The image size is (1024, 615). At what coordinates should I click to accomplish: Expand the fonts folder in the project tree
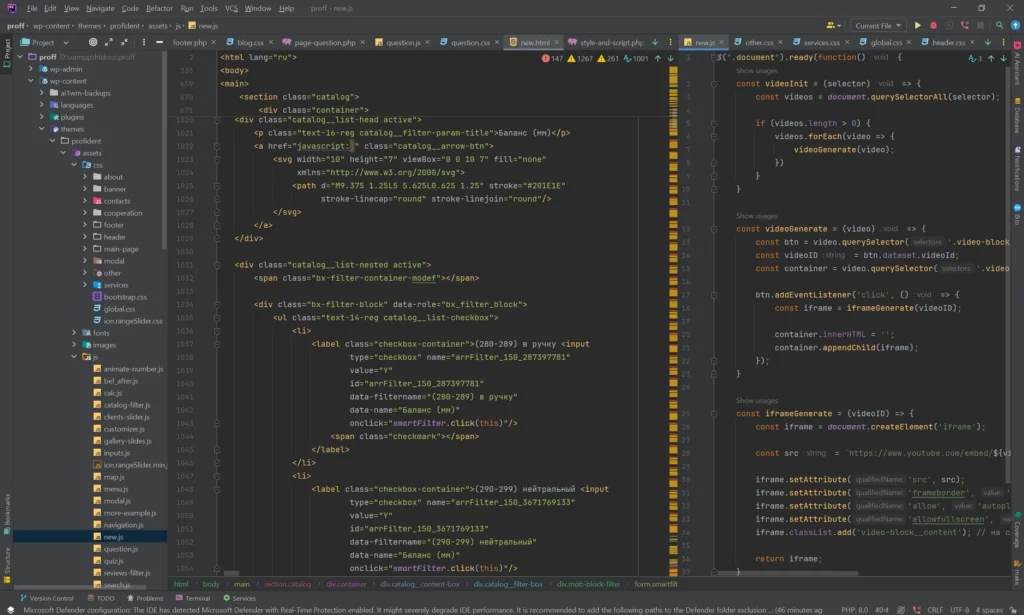[74, 333]
